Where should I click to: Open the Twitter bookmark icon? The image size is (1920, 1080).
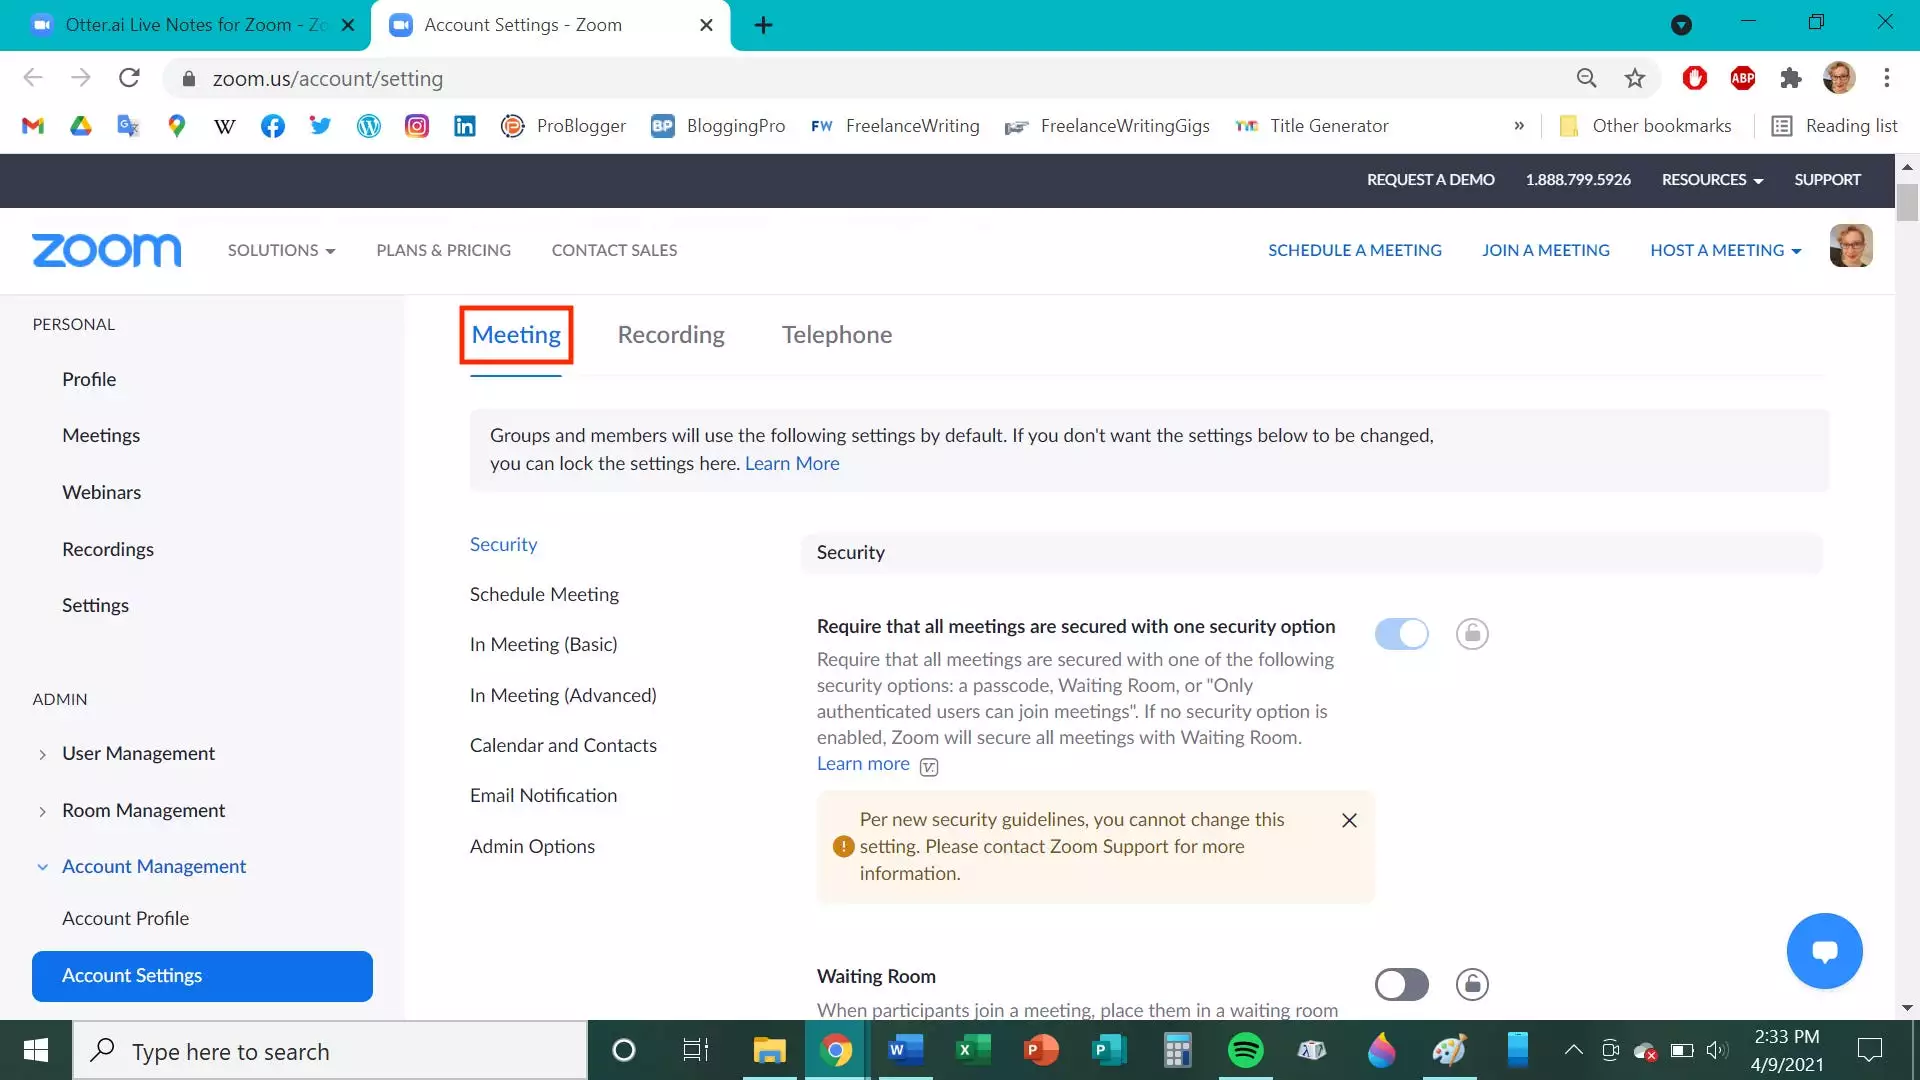320,126
